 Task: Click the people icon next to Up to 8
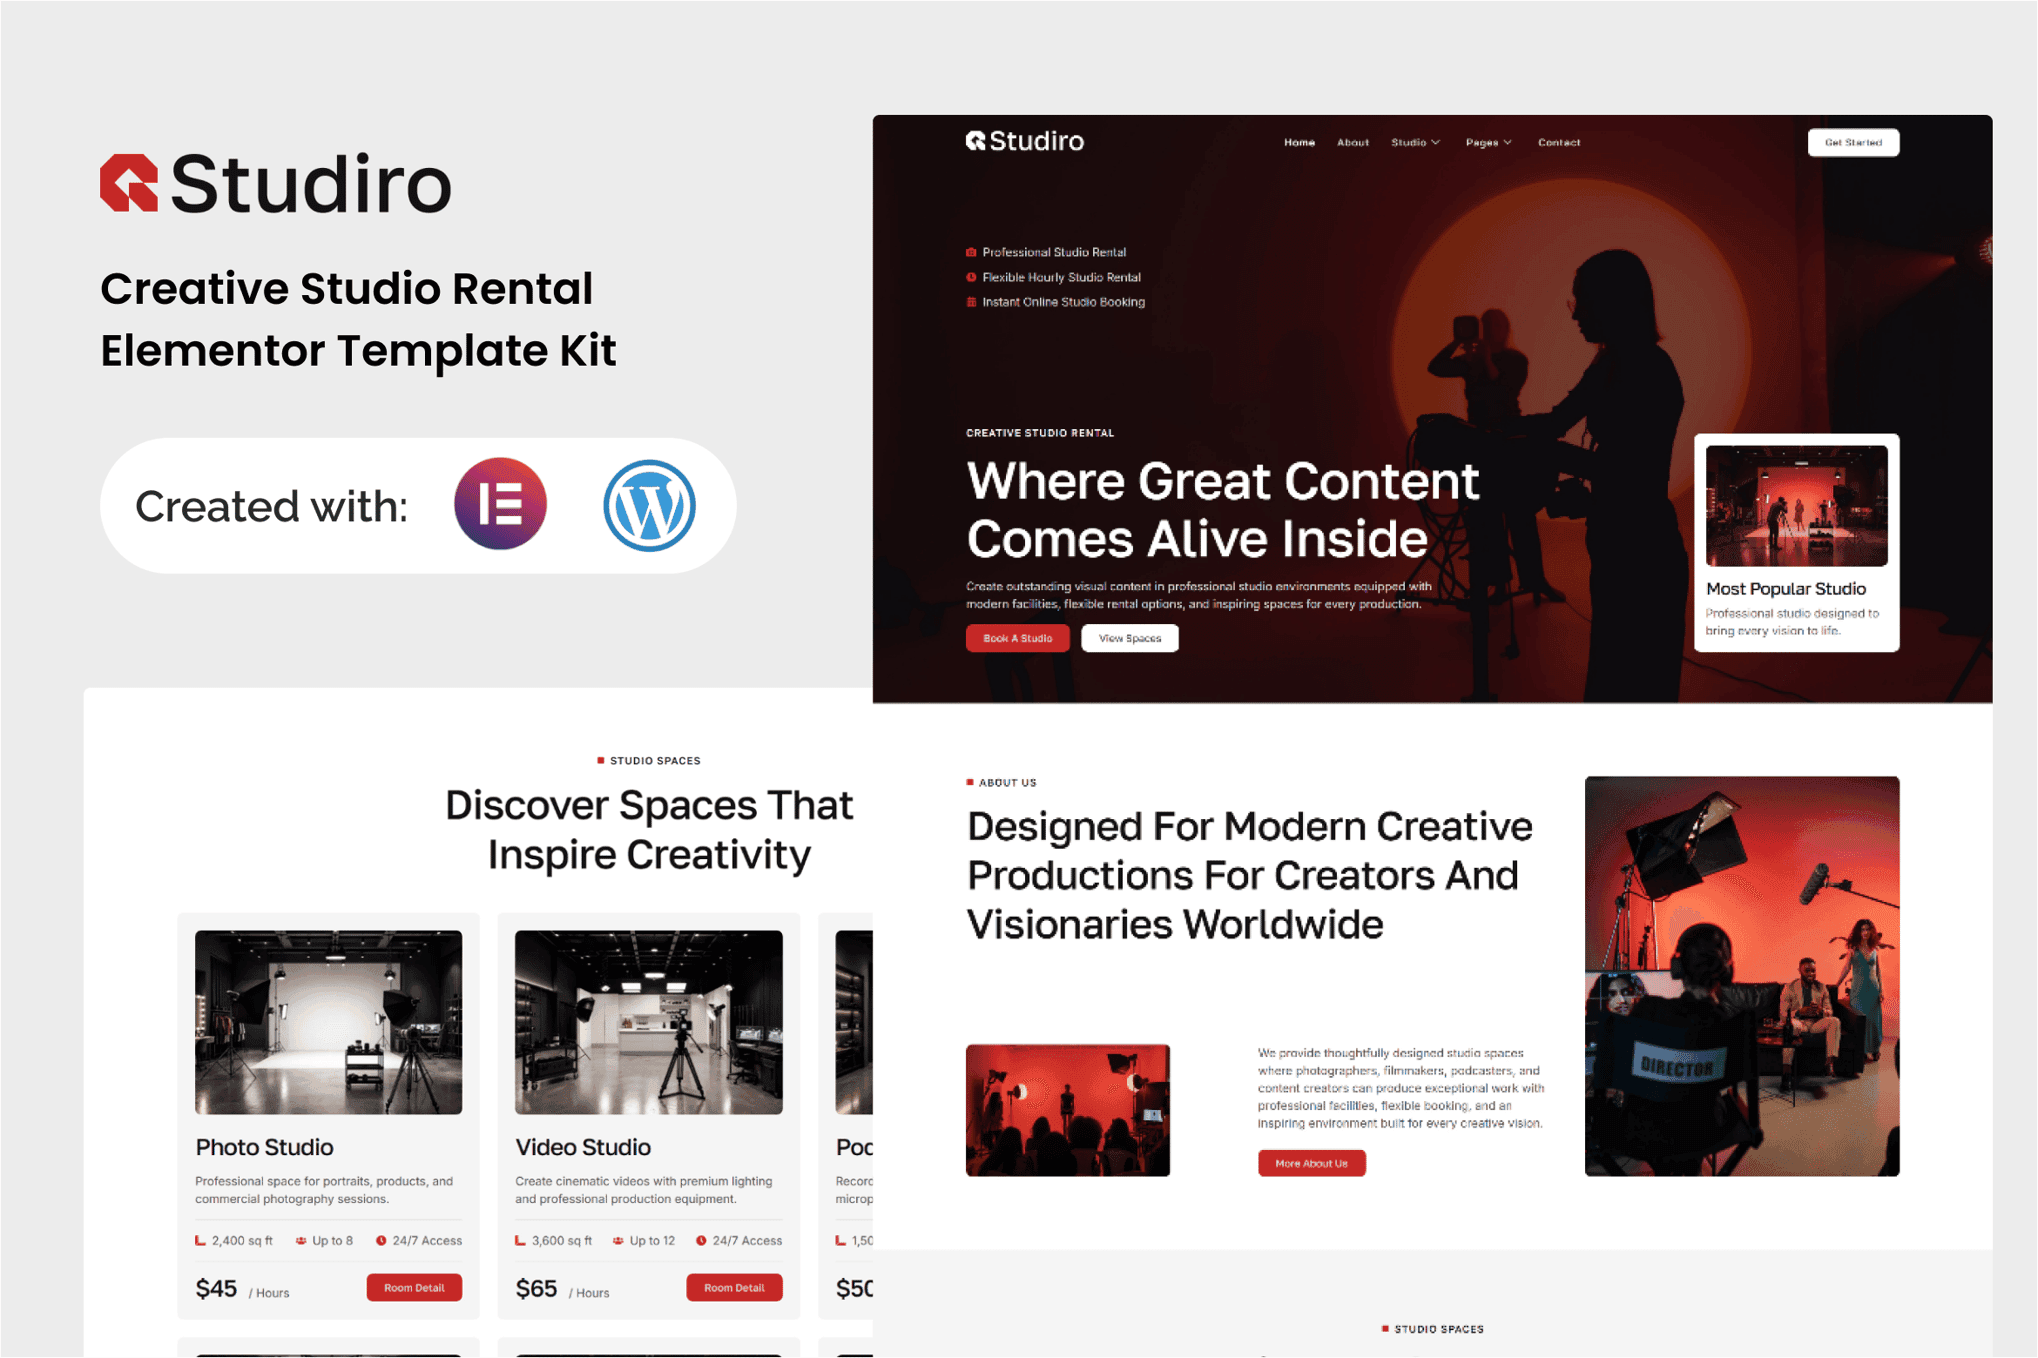[300, 1240]
